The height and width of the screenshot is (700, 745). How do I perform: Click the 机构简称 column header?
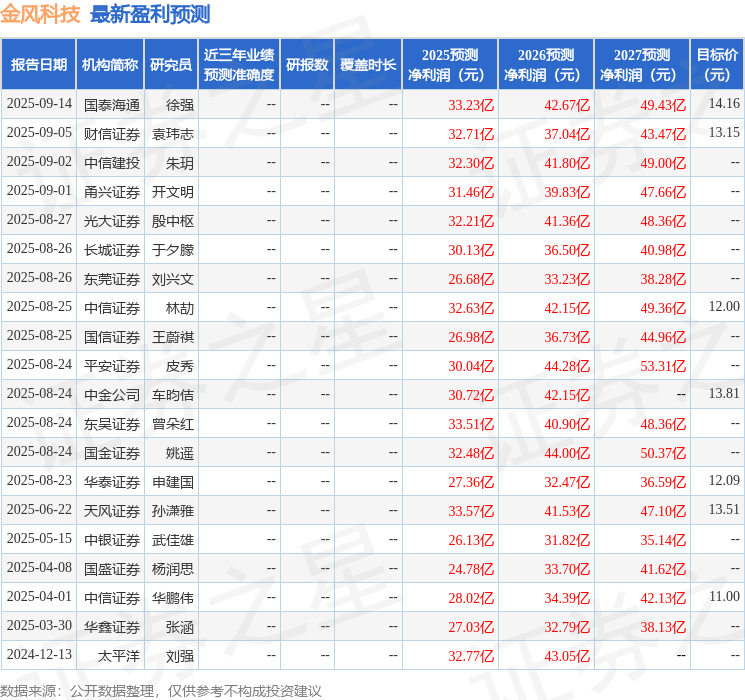pyautogui.click(x=110, y=65)
